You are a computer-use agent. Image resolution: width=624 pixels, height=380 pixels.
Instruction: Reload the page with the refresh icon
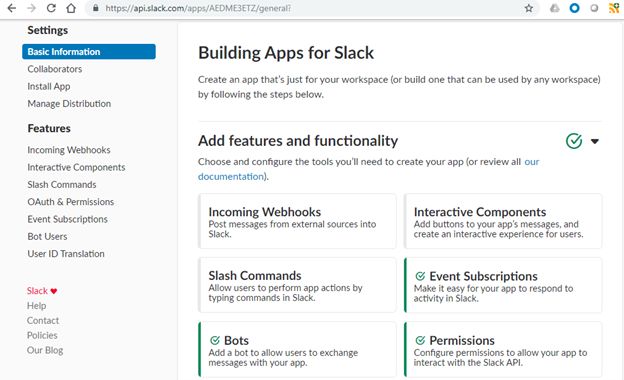51,8
